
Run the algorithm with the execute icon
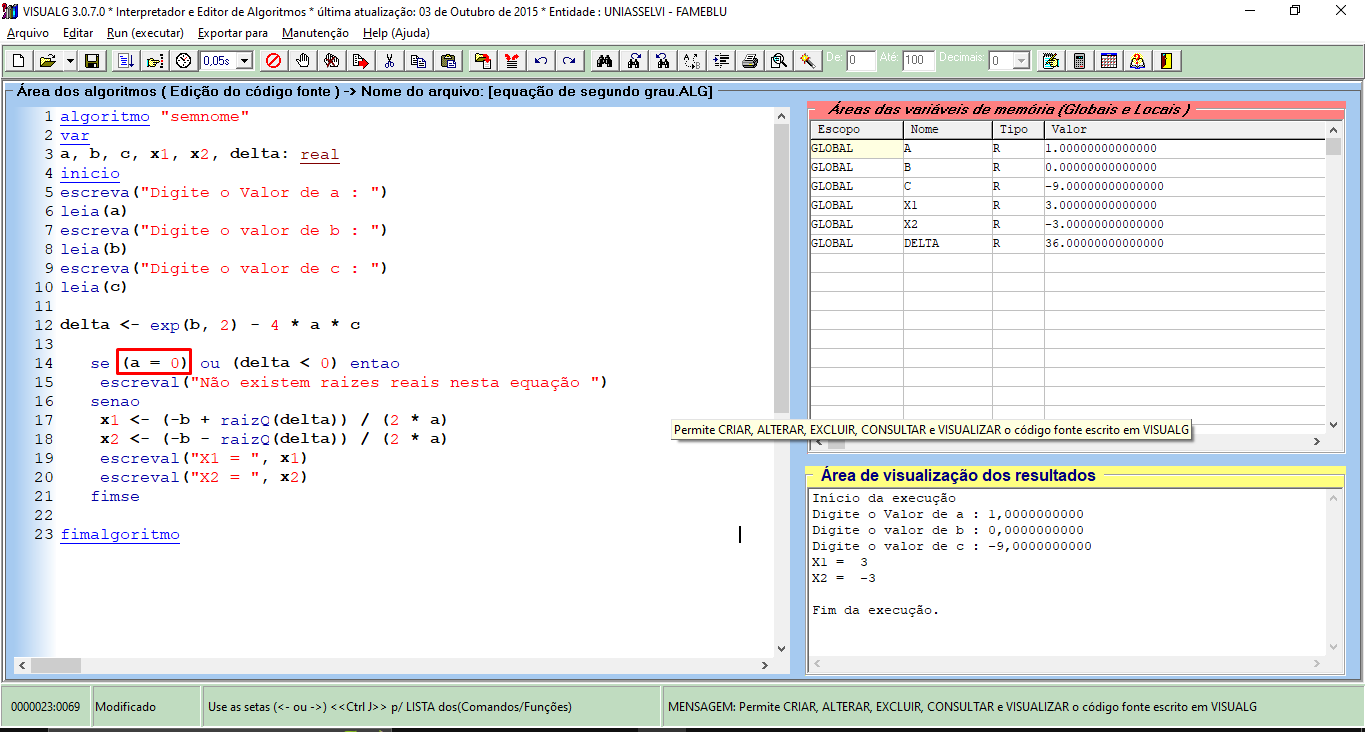(x=125, y=61)
